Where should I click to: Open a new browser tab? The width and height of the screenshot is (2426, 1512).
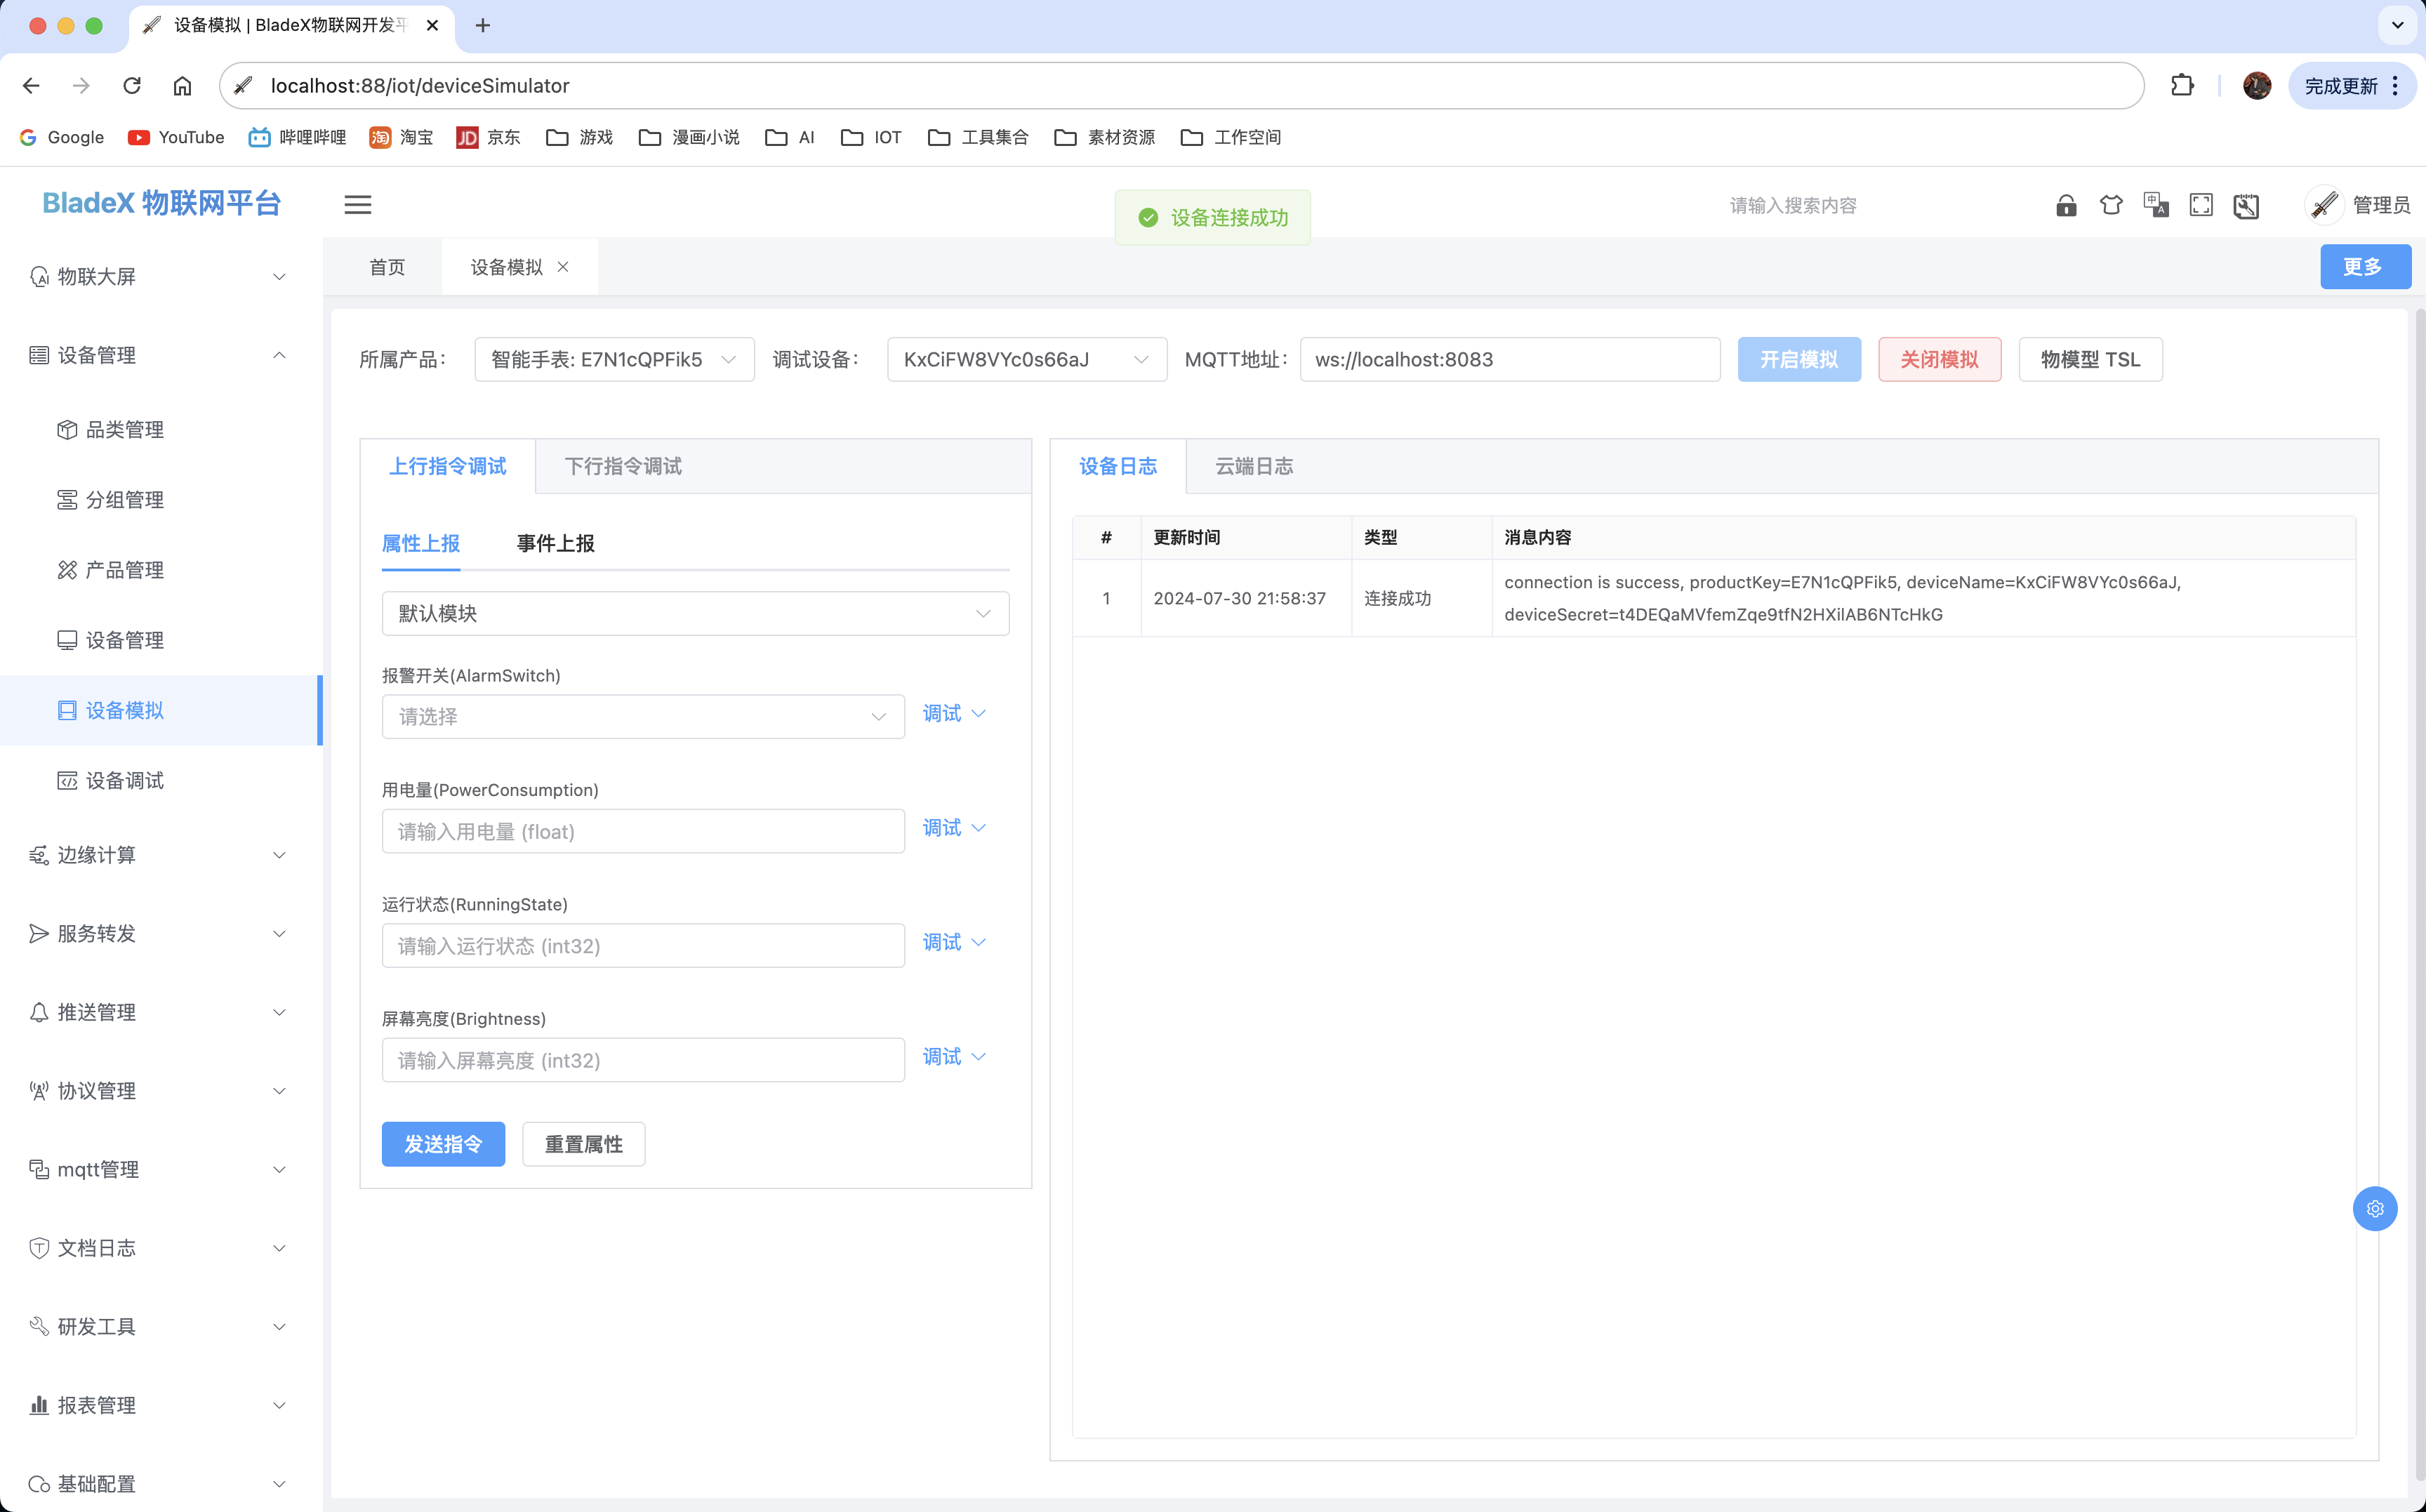click(483, 25)
